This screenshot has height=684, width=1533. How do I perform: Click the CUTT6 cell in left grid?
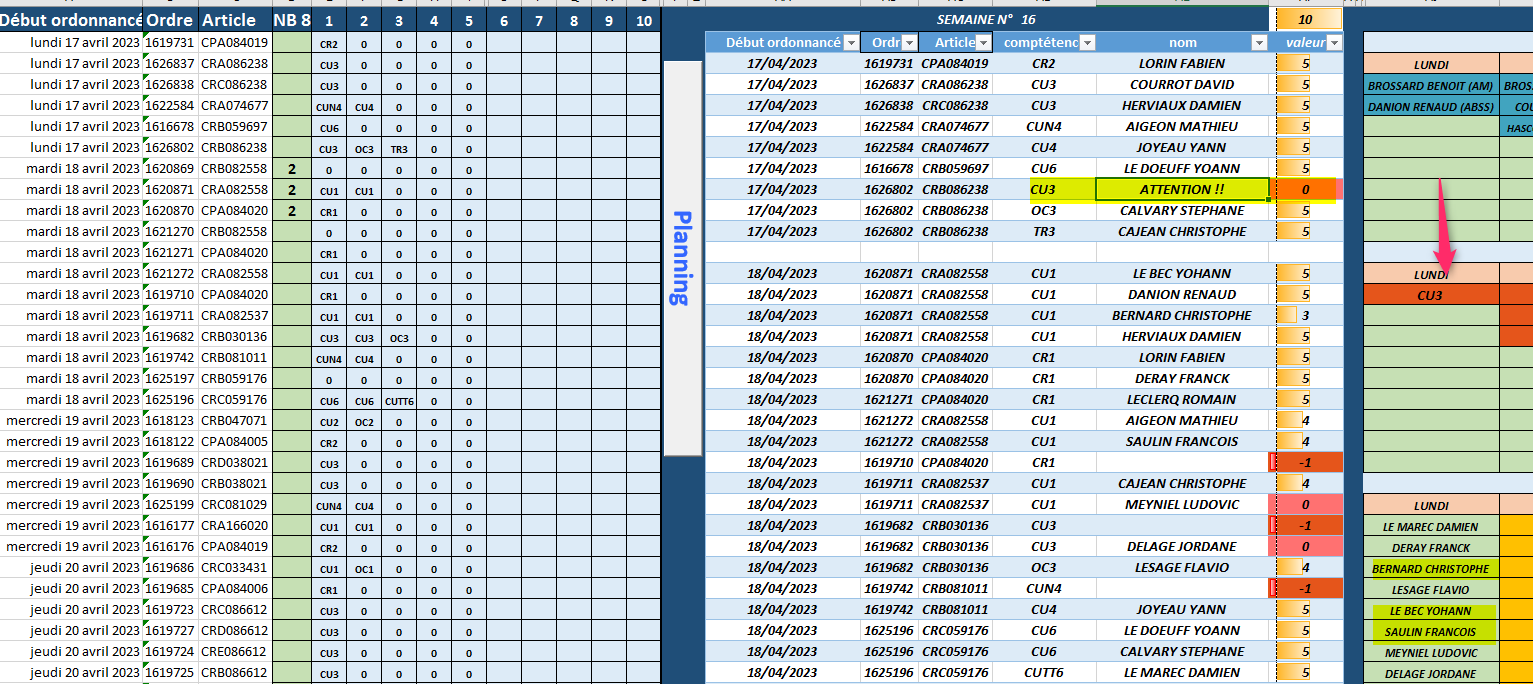pos(399,400)
